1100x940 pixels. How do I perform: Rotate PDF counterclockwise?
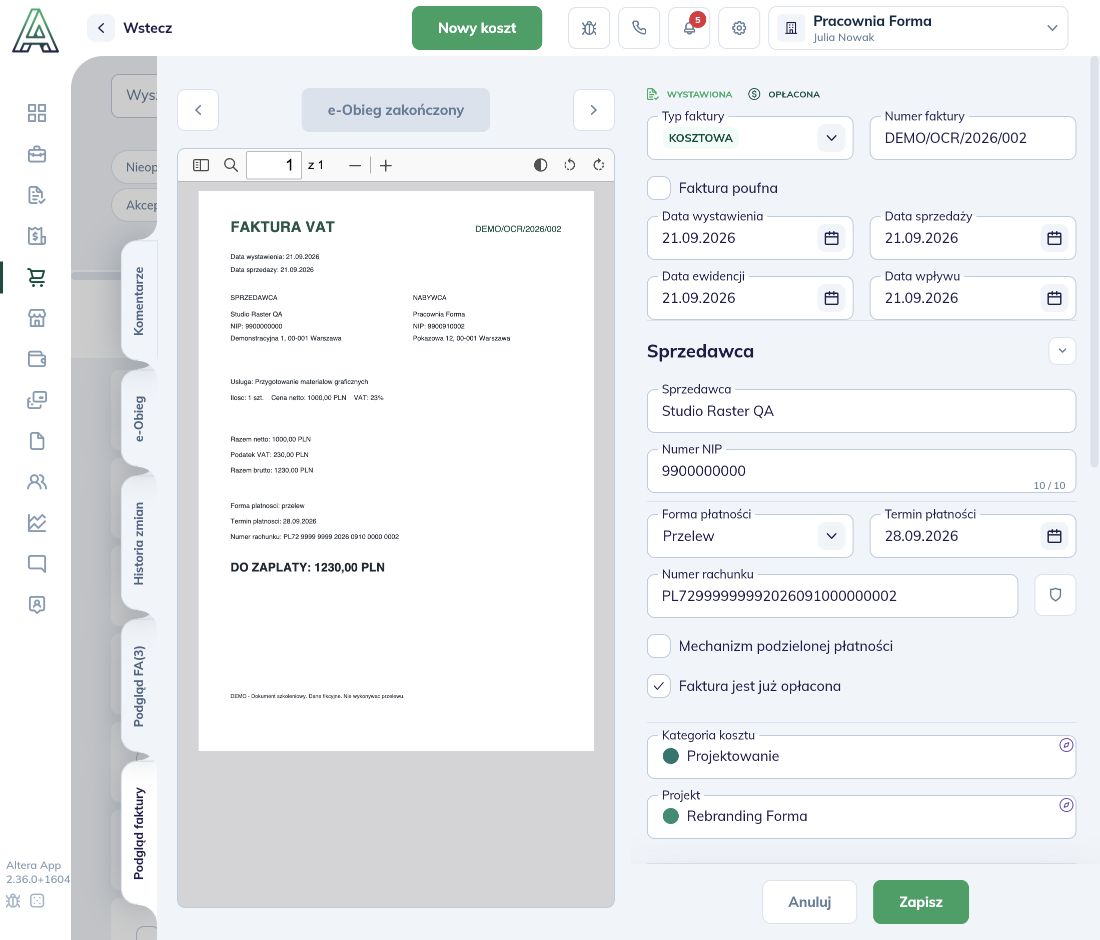click(x=570, y=165)
